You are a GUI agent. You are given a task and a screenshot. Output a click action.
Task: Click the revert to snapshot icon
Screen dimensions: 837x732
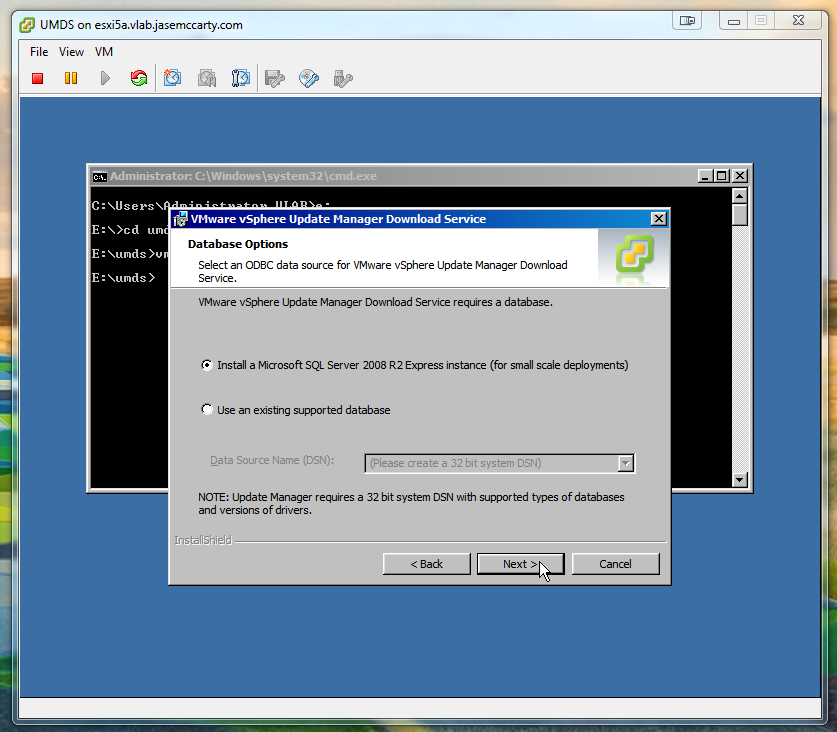207,78
